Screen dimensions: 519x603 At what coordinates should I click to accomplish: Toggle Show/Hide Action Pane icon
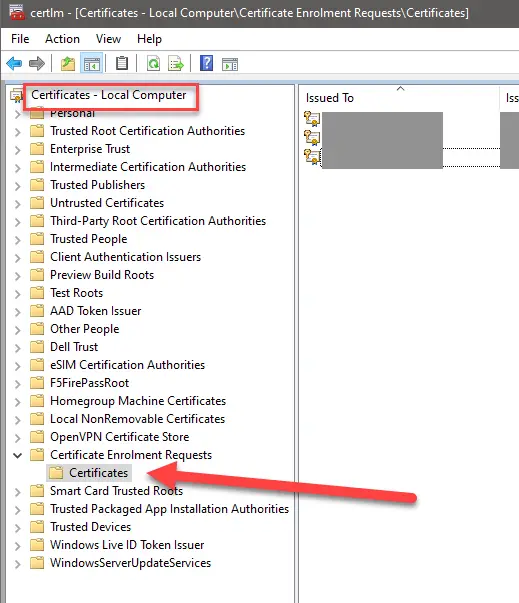click(230, 64)
